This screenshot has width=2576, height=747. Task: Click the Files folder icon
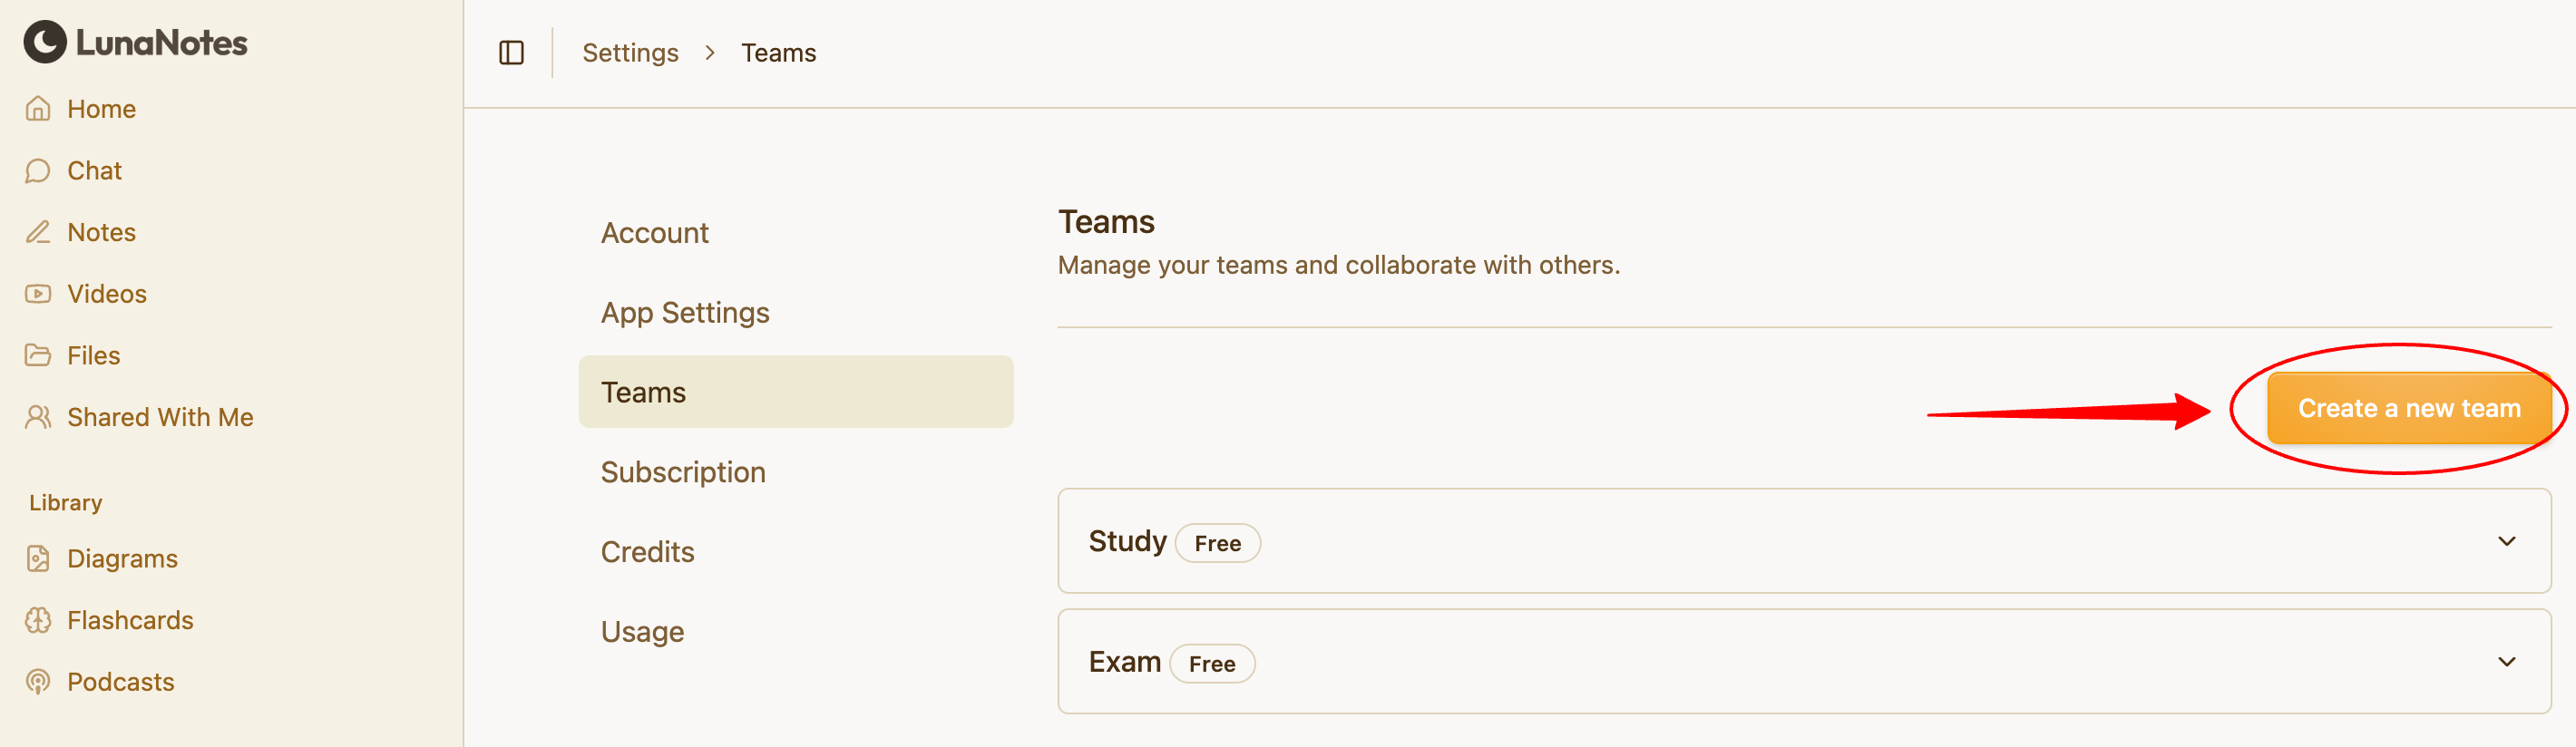(38, 355)
